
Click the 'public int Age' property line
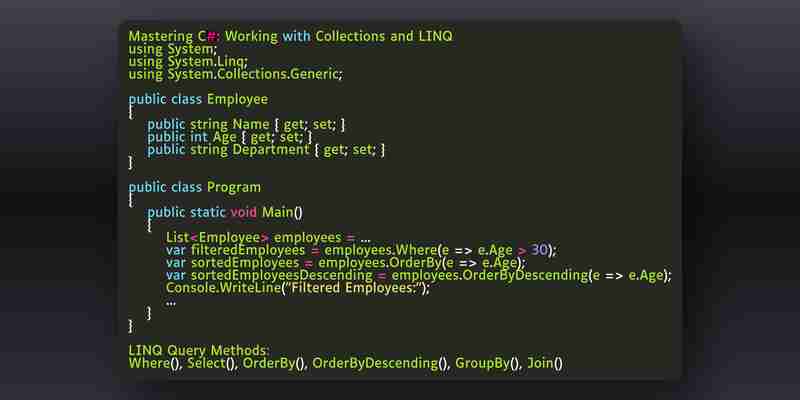click(x=230, y=137)
